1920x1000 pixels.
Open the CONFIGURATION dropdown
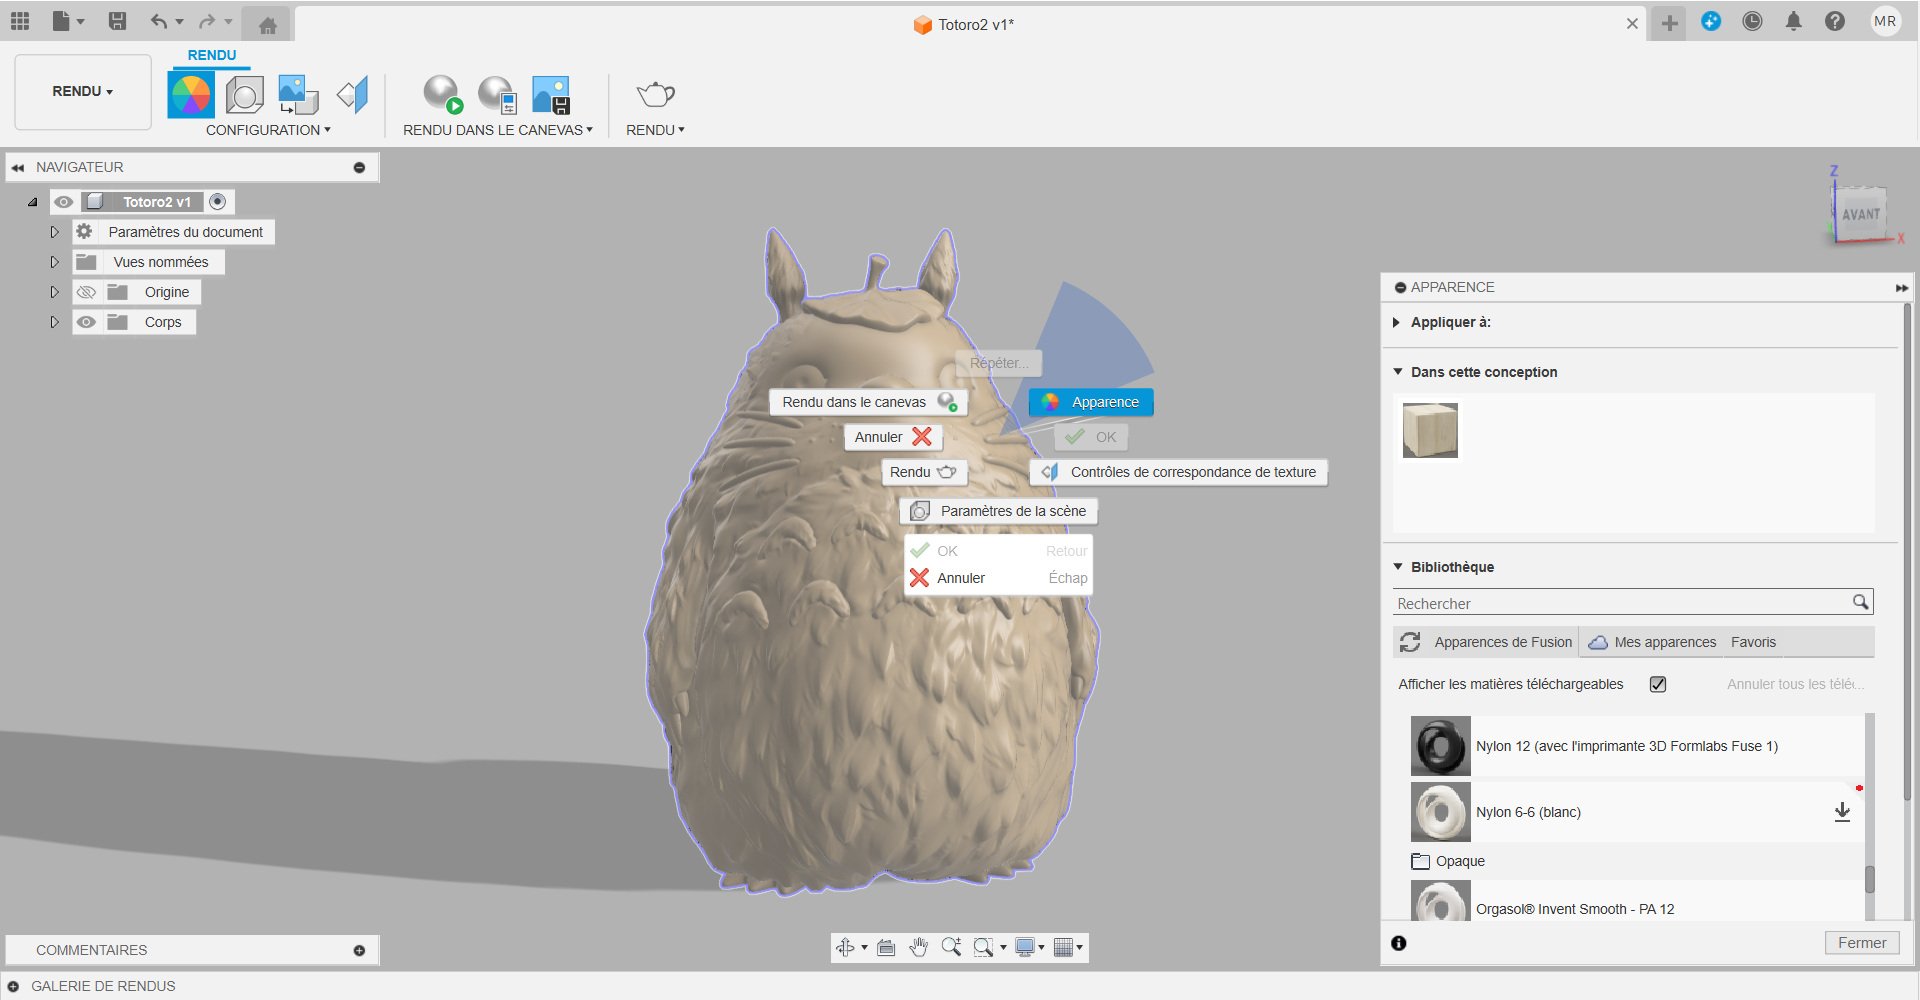click(268, 130)
